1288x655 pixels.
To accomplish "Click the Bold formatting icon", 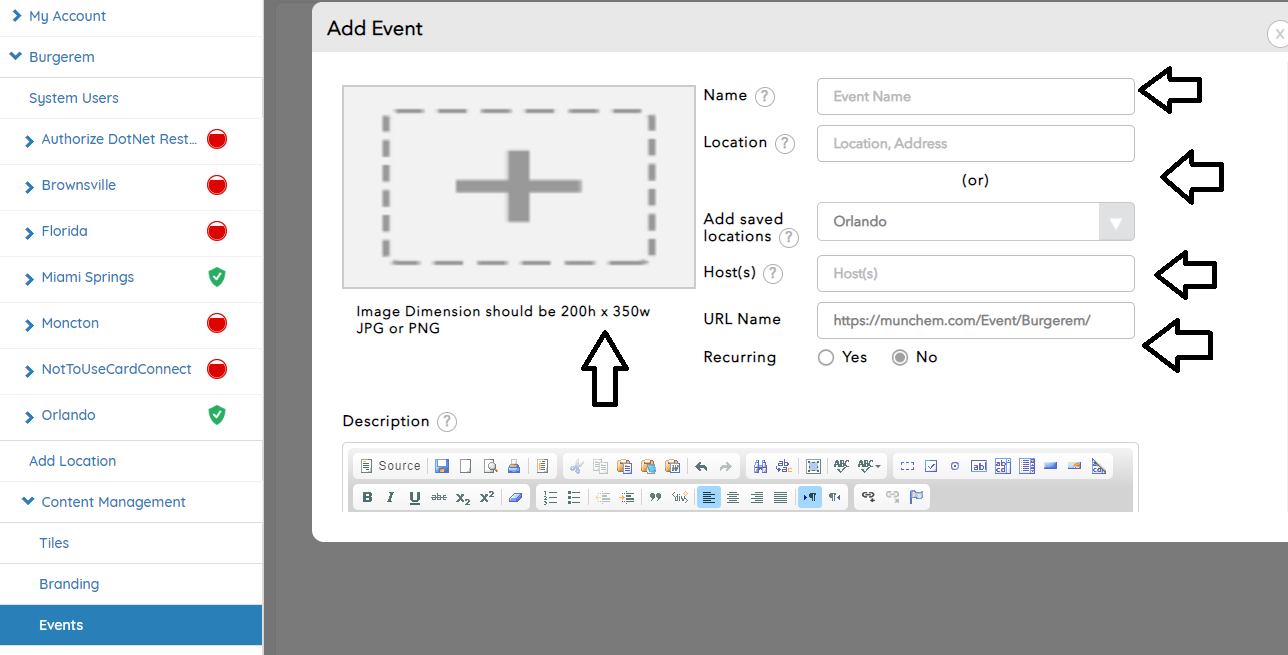I will pos(367,497).
